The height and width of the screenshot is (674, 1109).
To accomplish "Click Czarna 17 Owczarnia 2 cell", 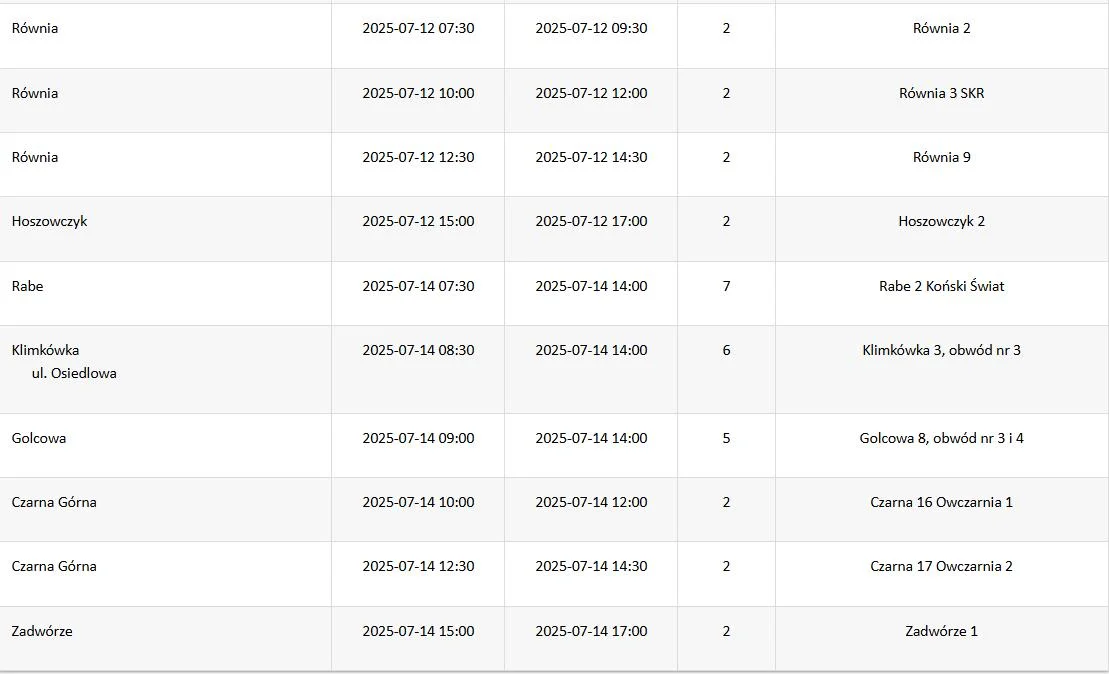I will coord(941,566).
